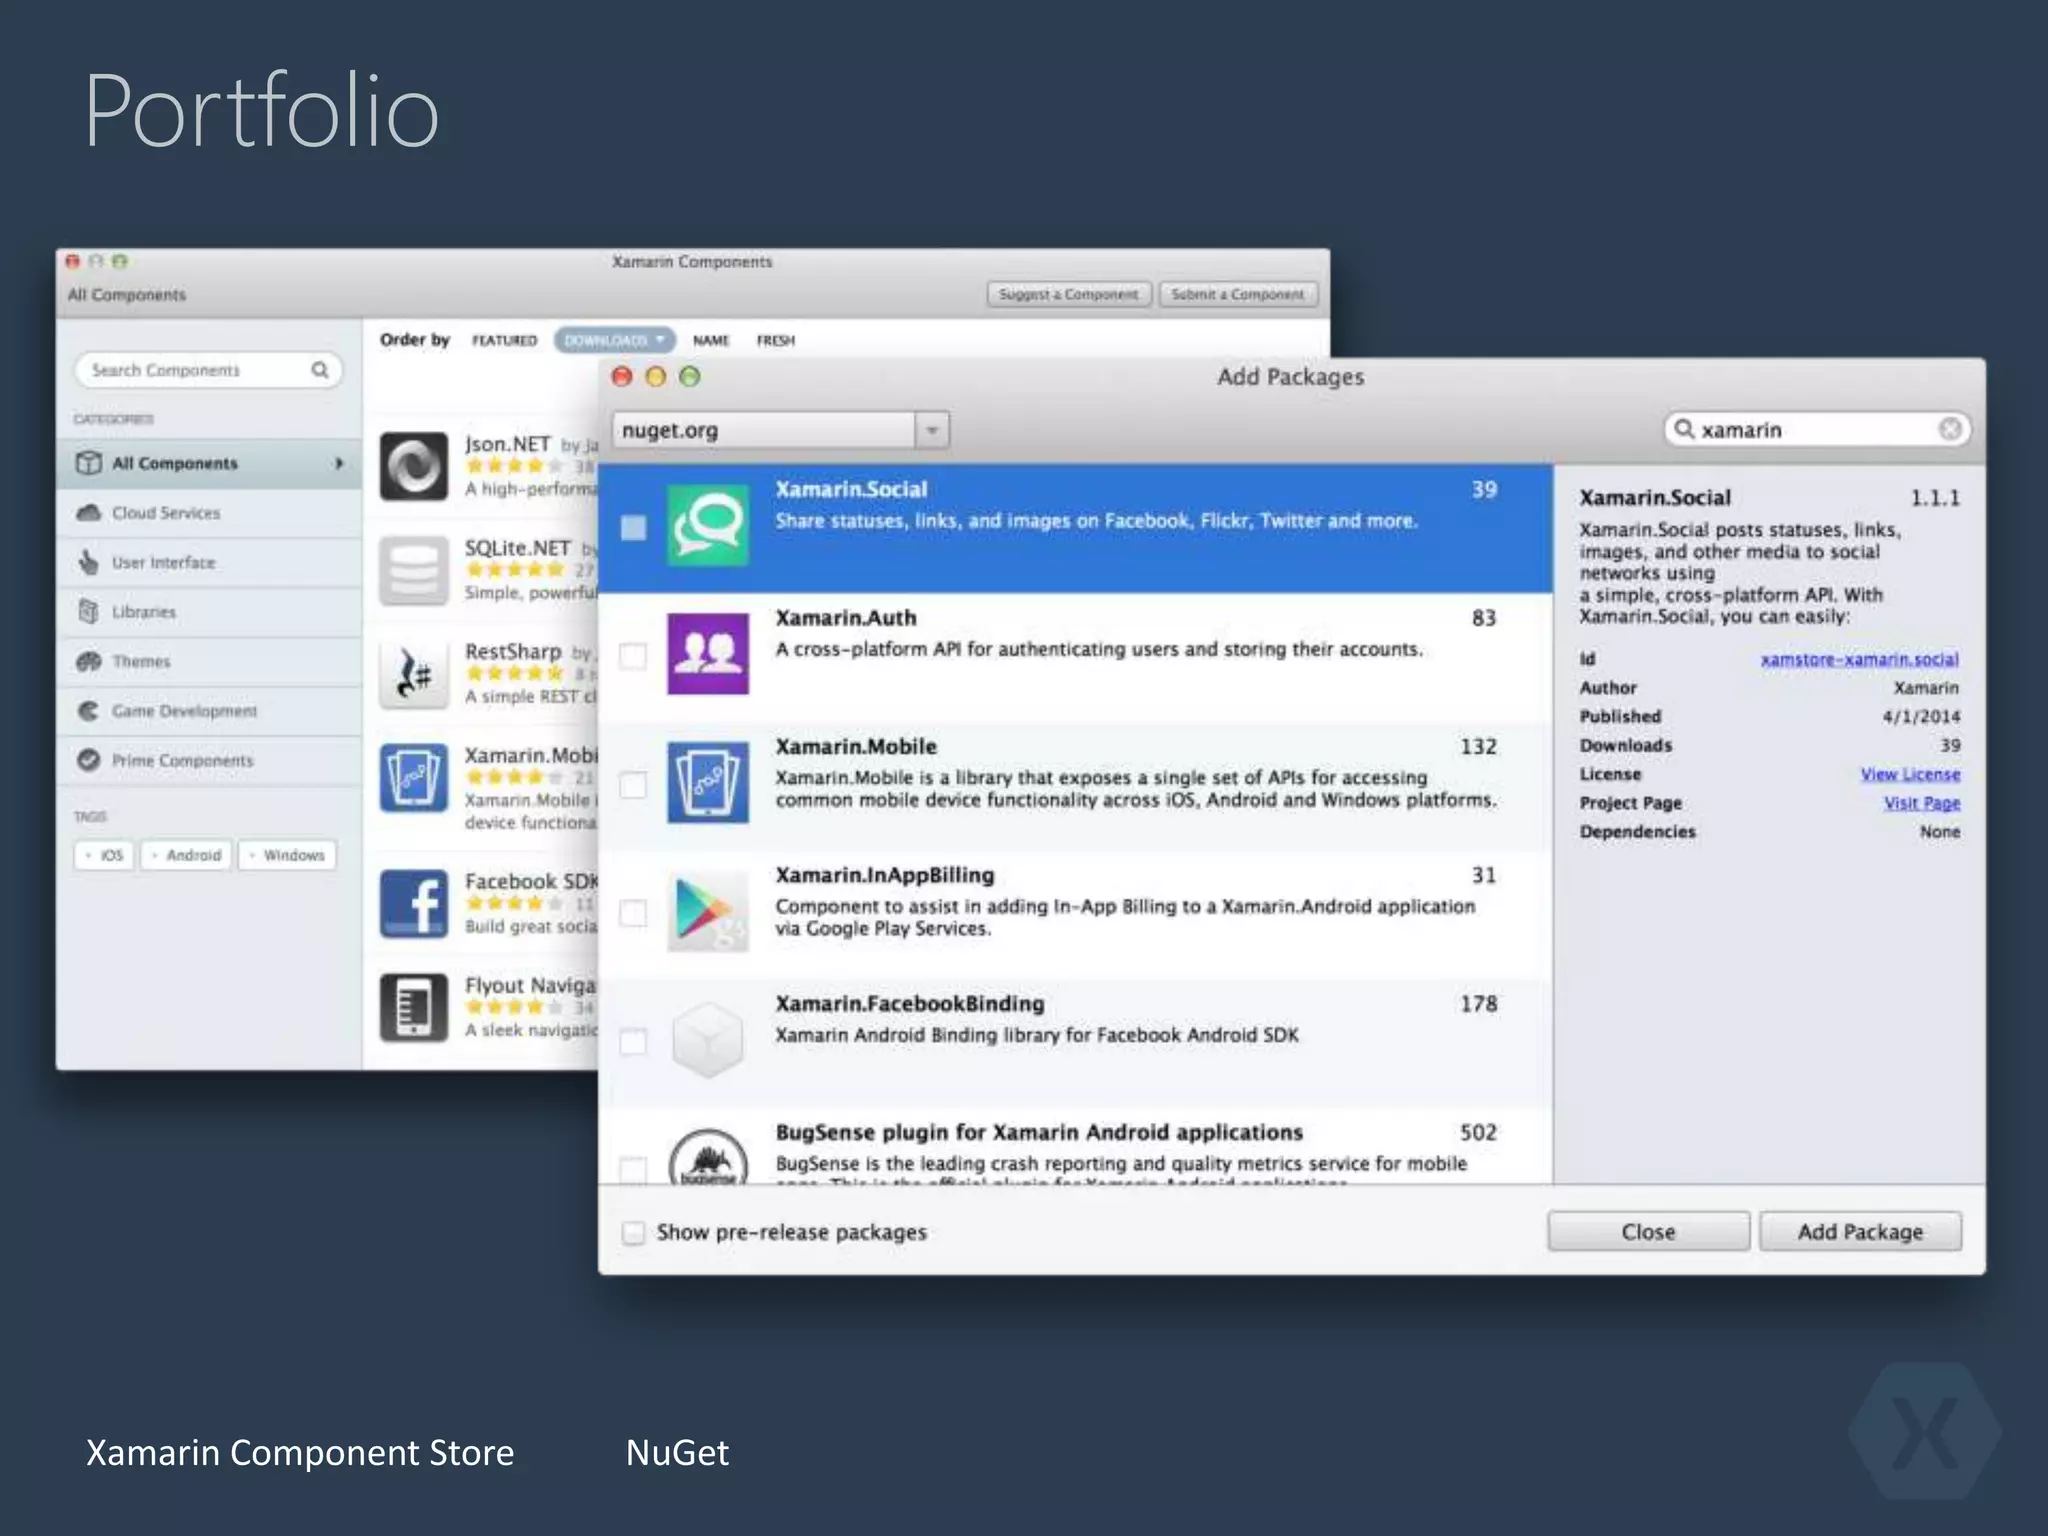Click the BugSense plugin icon
The image size is (2048, 1536).
(x=708, y=1158)
